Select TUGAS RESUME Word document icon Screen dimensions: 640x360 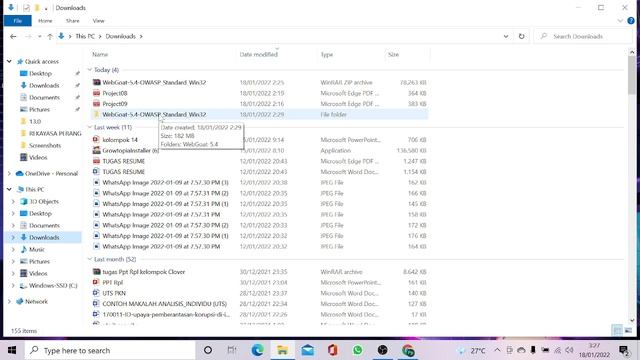coord(96,172)
